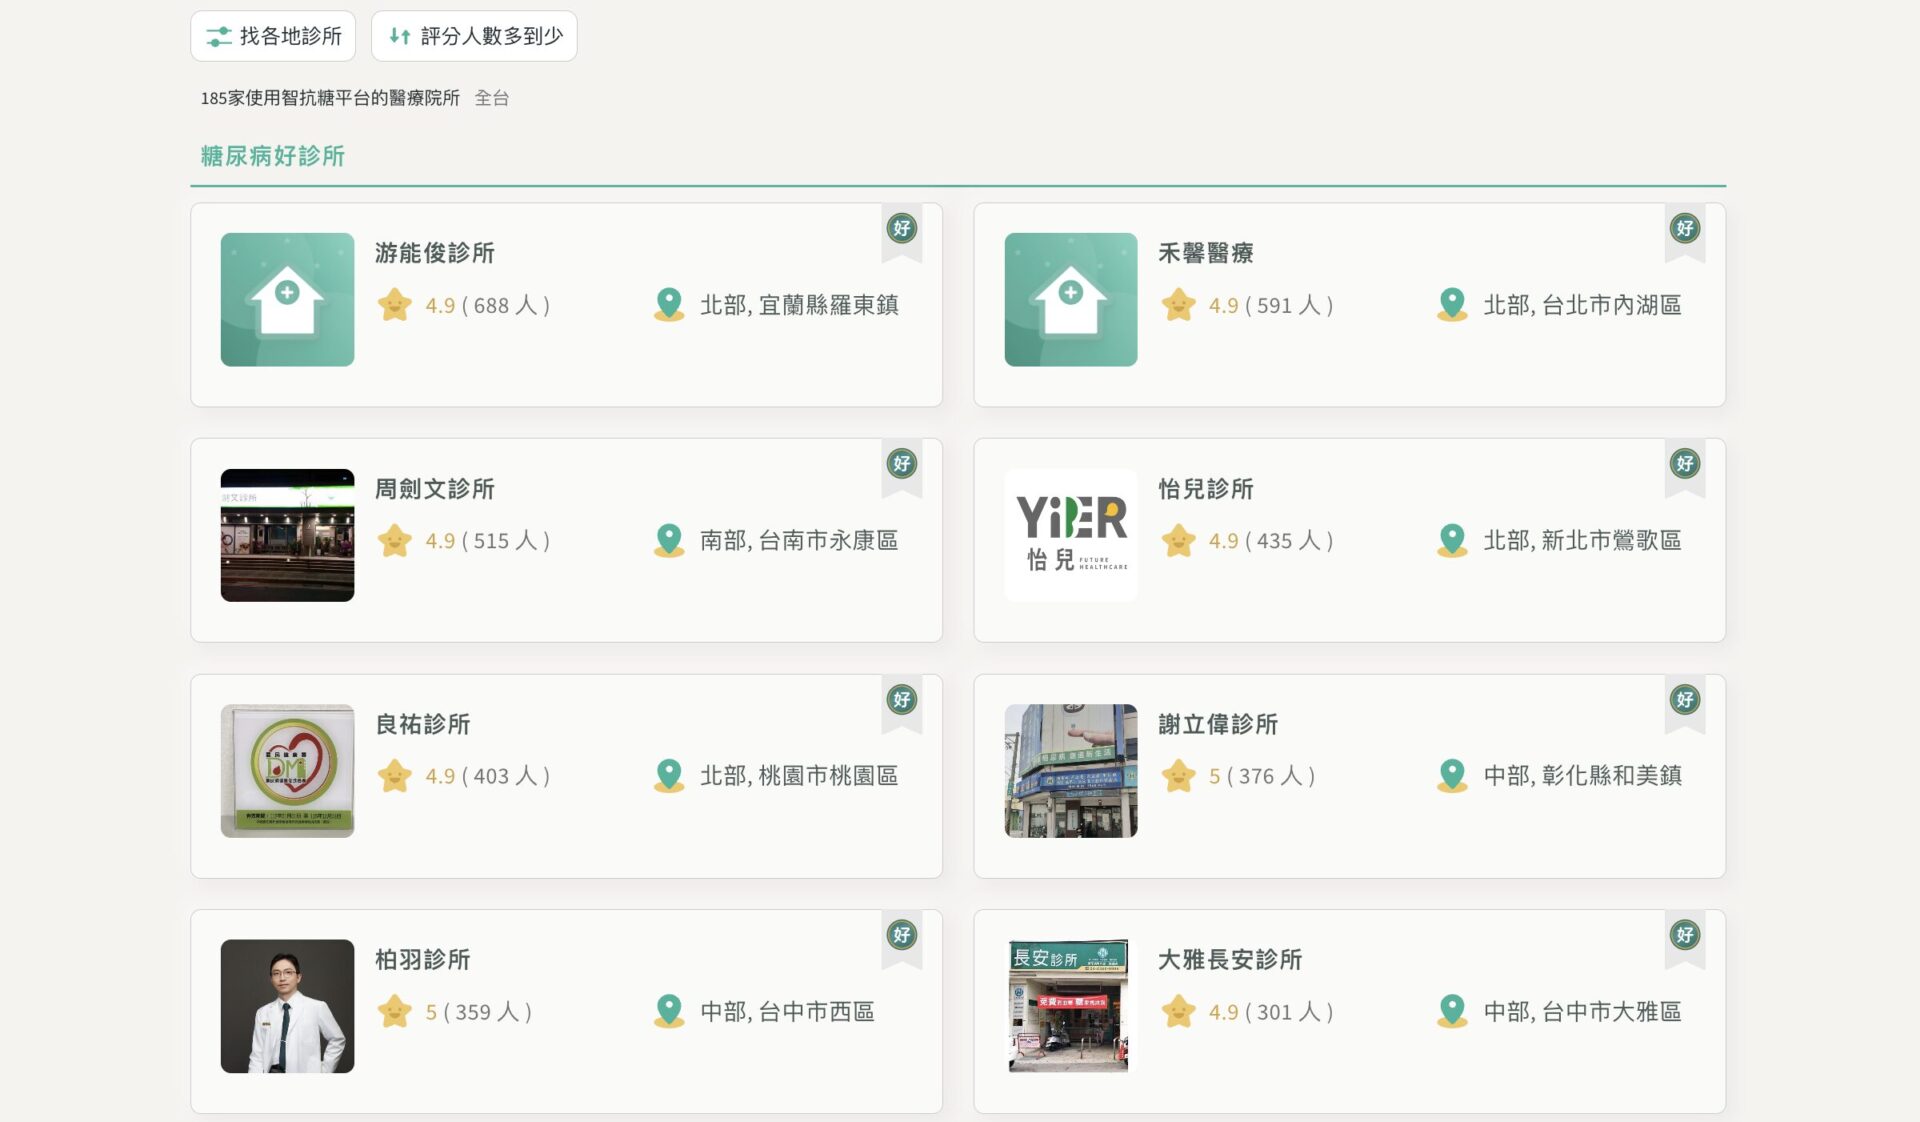This screenshot has height=1122, width=1920.
Task: Click the 好 badge on 柏羽診所 card
Action: [x=901, y=935]
